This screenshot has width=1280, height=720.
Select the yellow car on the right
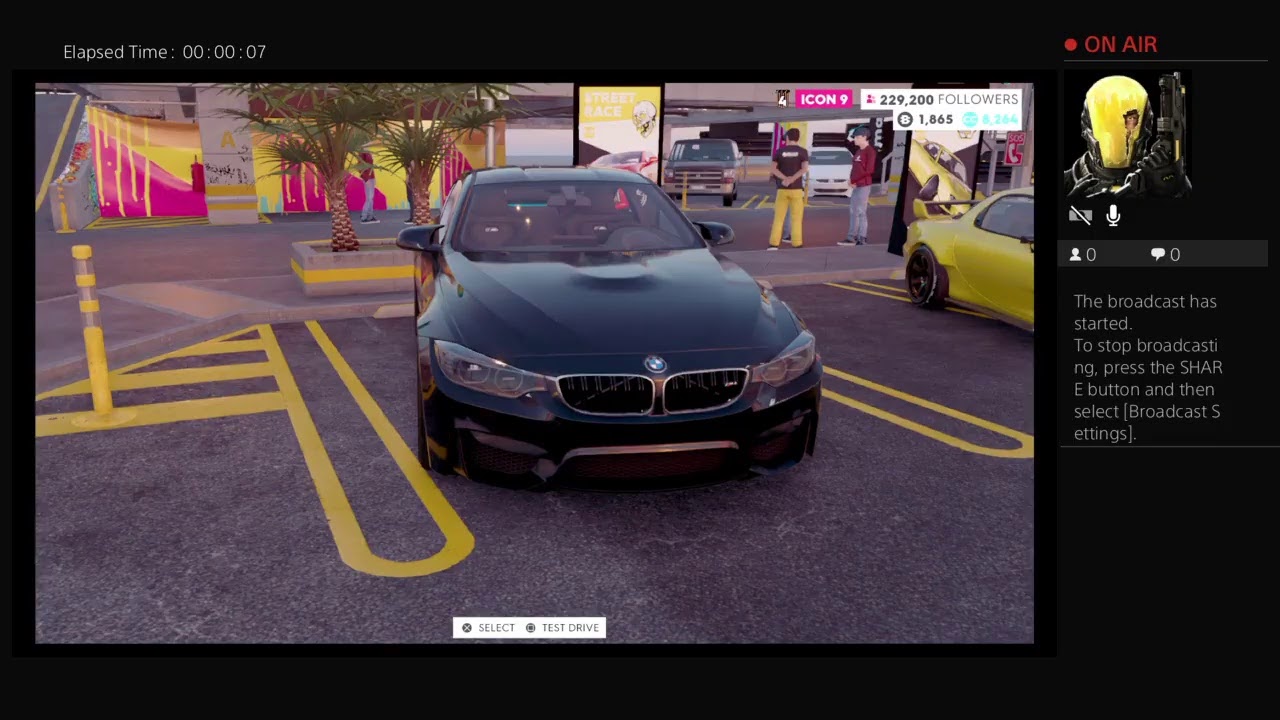coord(970,255)
